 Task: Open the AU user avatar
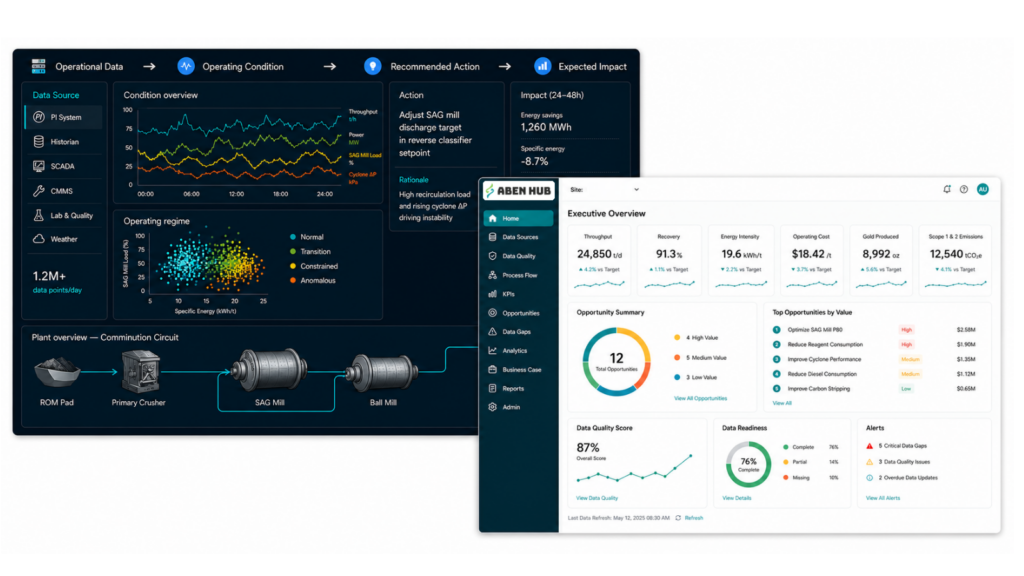tap(983, 189)
